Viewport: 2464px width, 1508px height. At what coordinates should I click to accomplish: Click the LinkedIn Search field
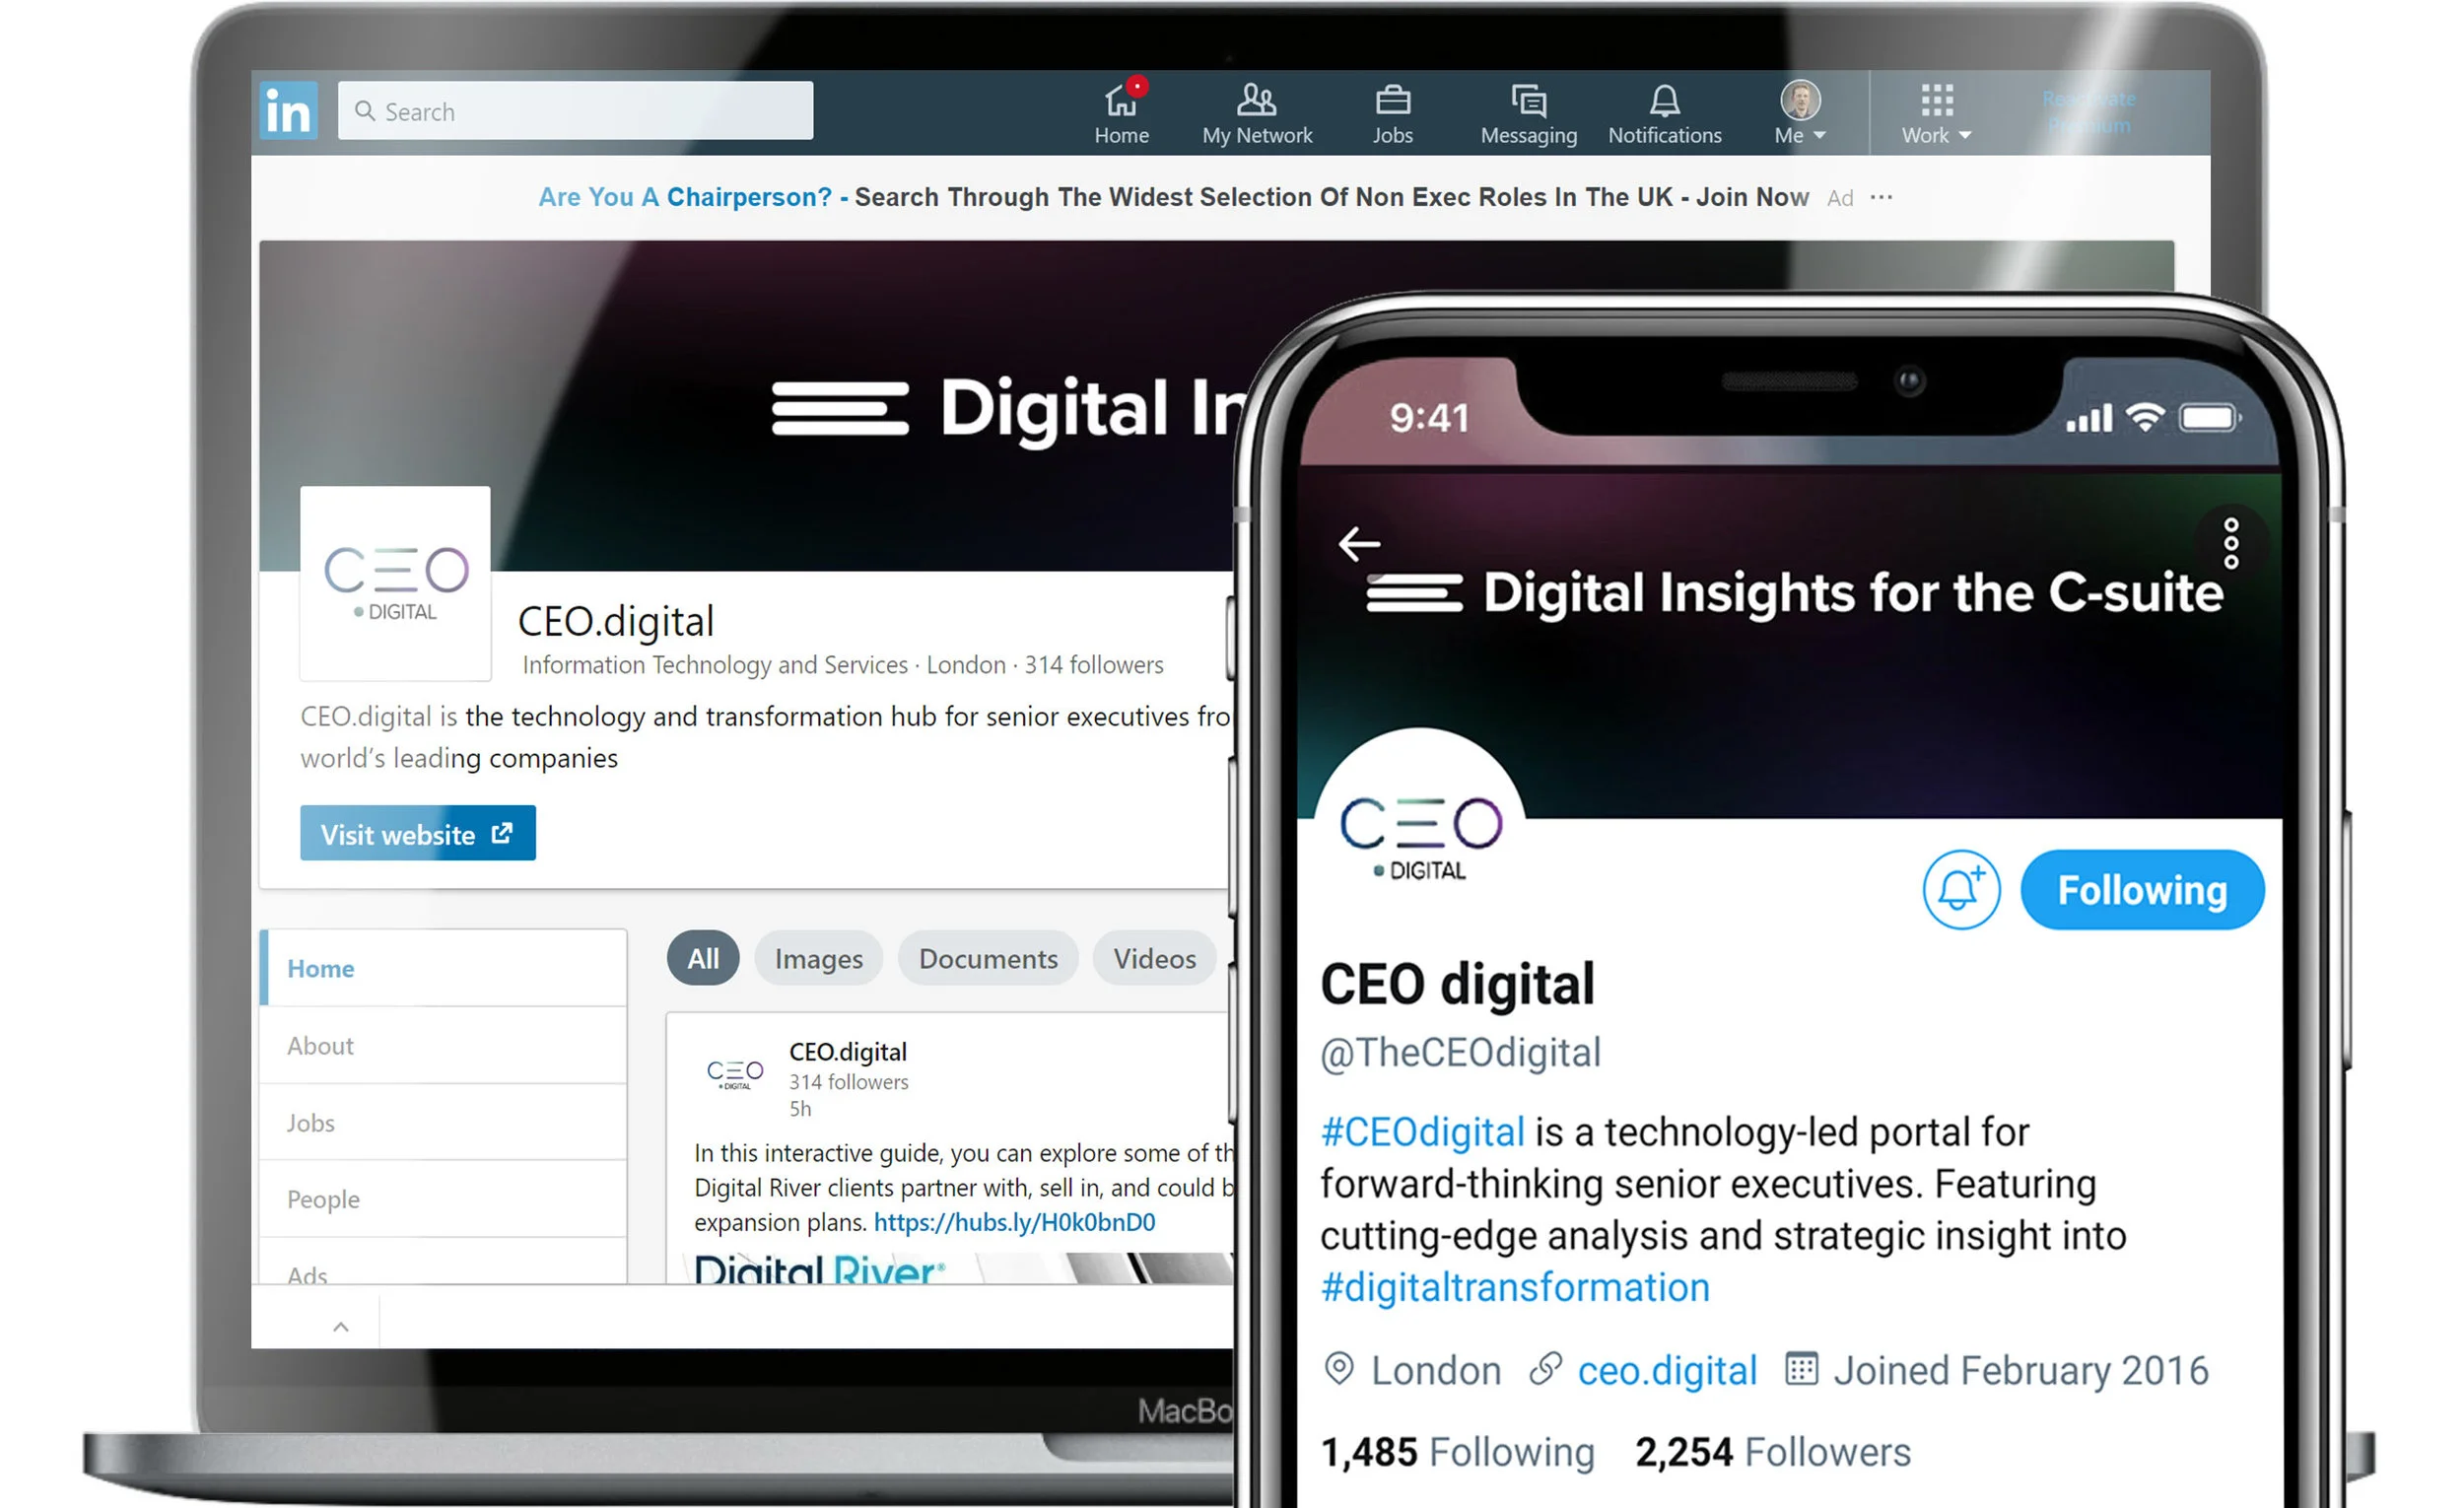(575, 110)
